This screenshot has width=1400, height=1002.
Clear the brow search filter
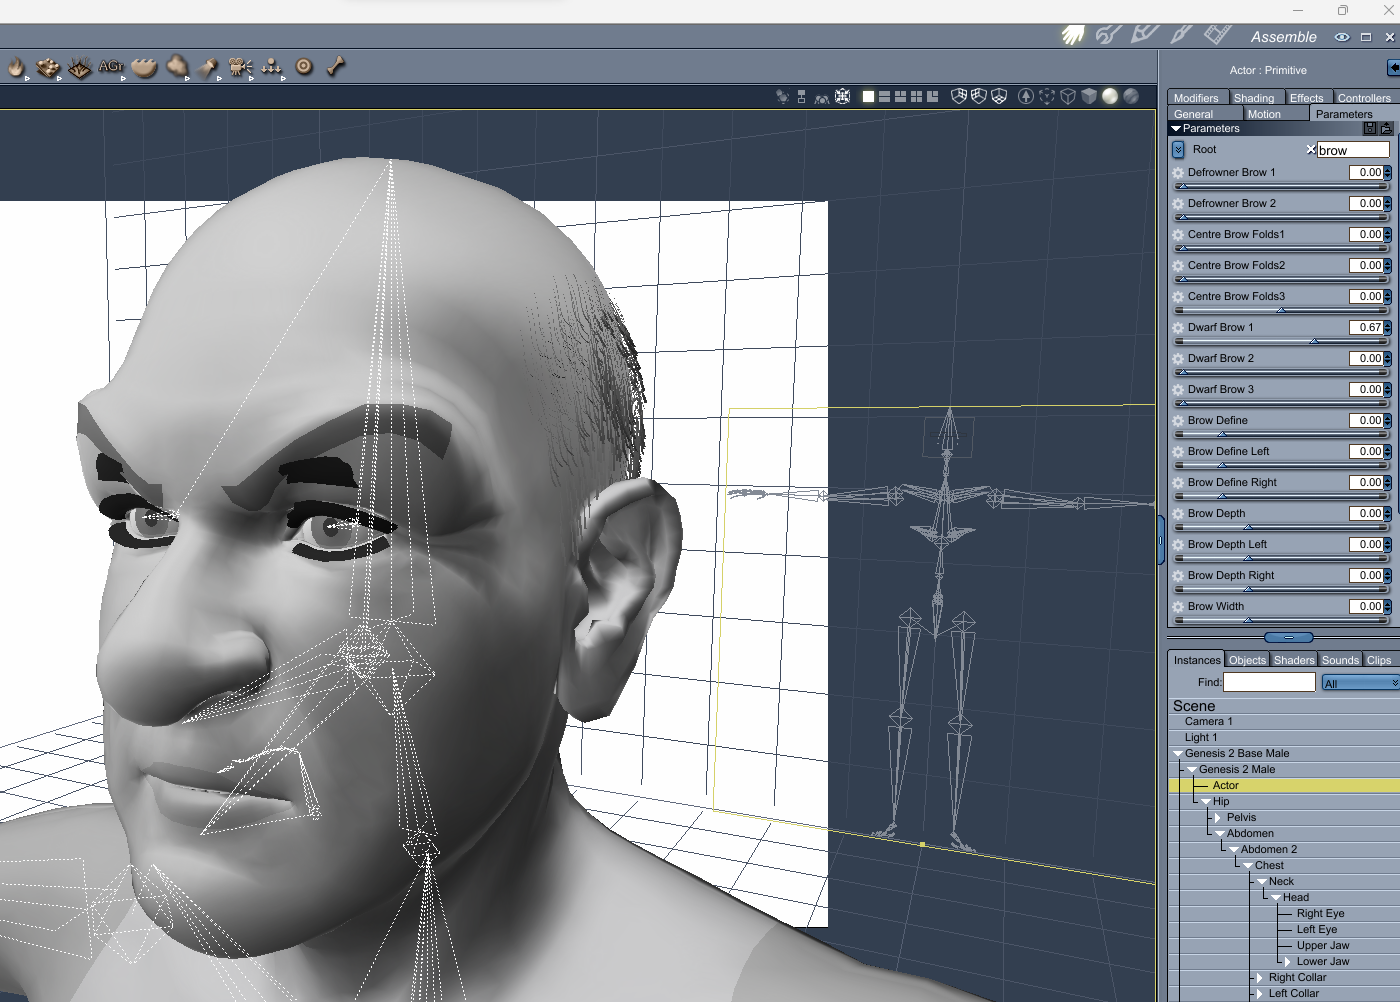(x=1311, y=149)
